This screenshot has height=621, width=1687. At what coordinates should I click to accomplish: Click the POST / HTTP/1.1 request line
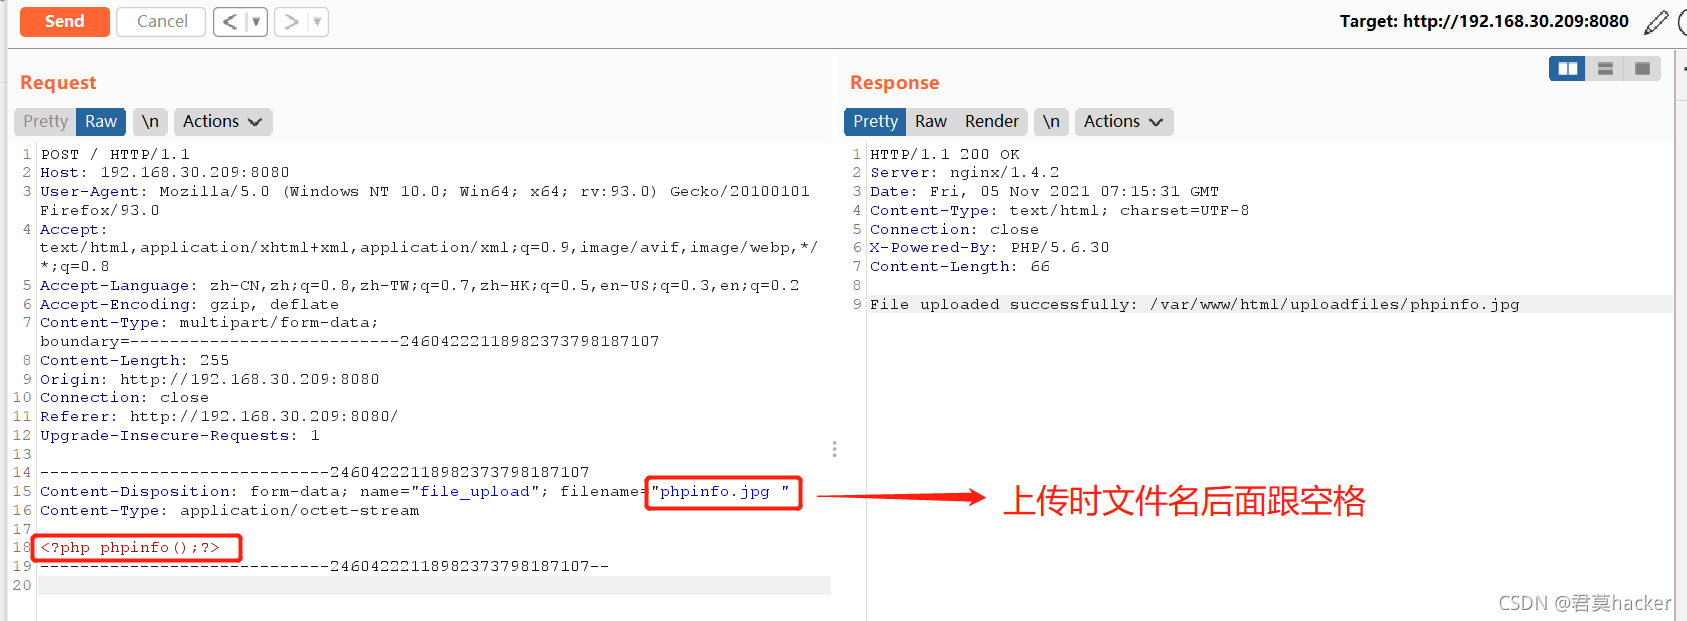(115, 154)
